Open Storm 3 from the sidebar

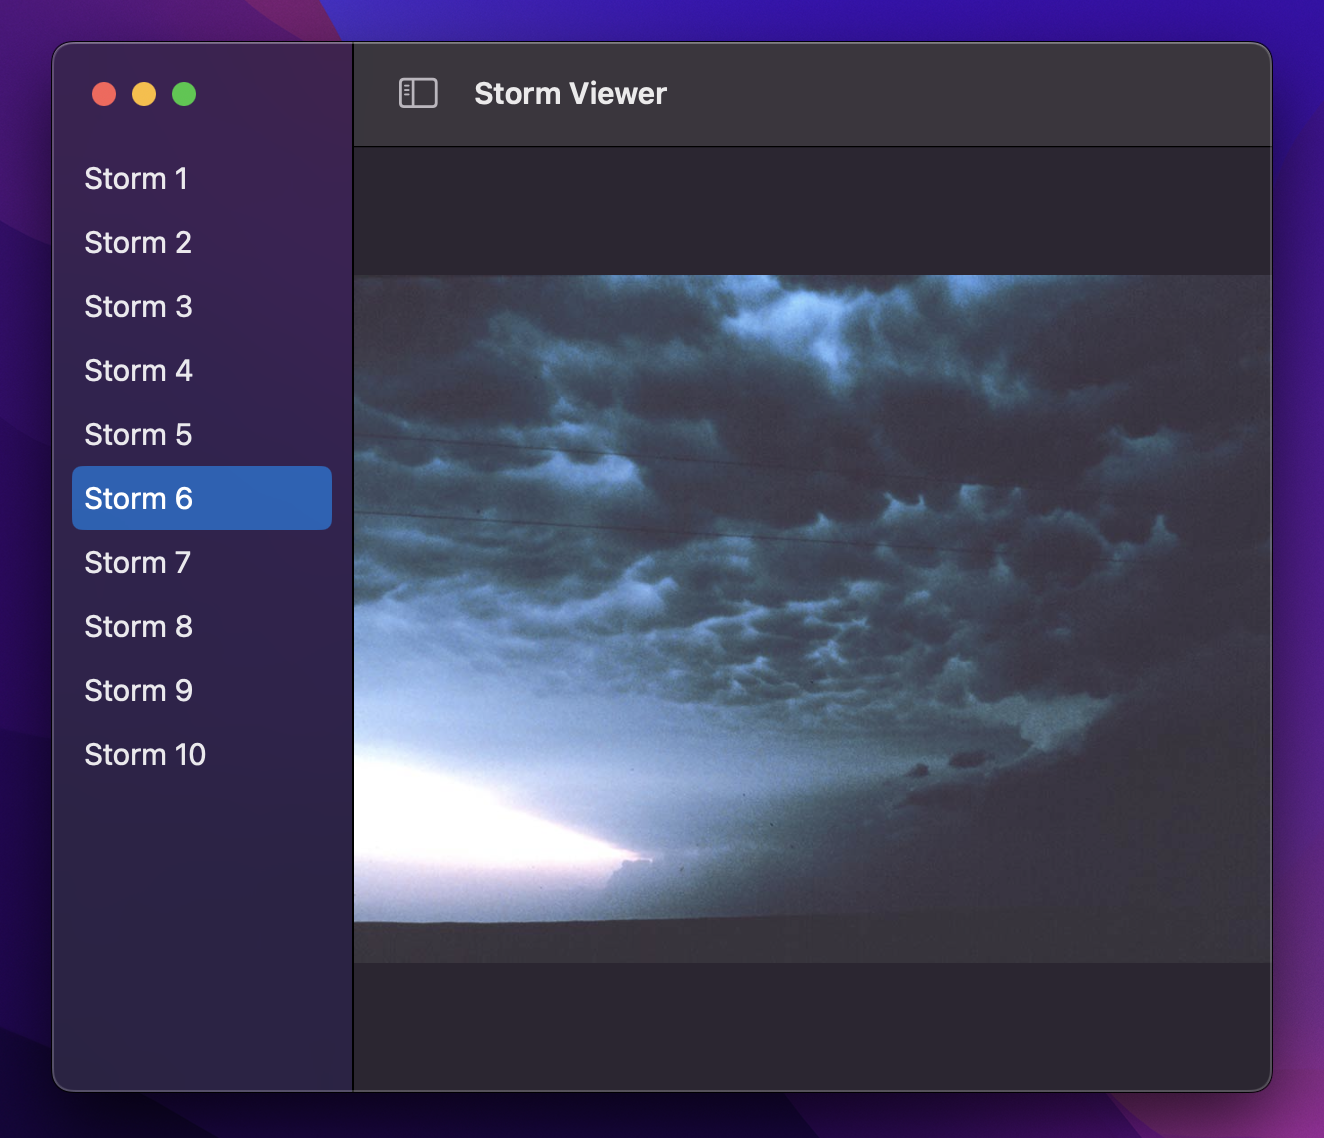pos(138,306)
